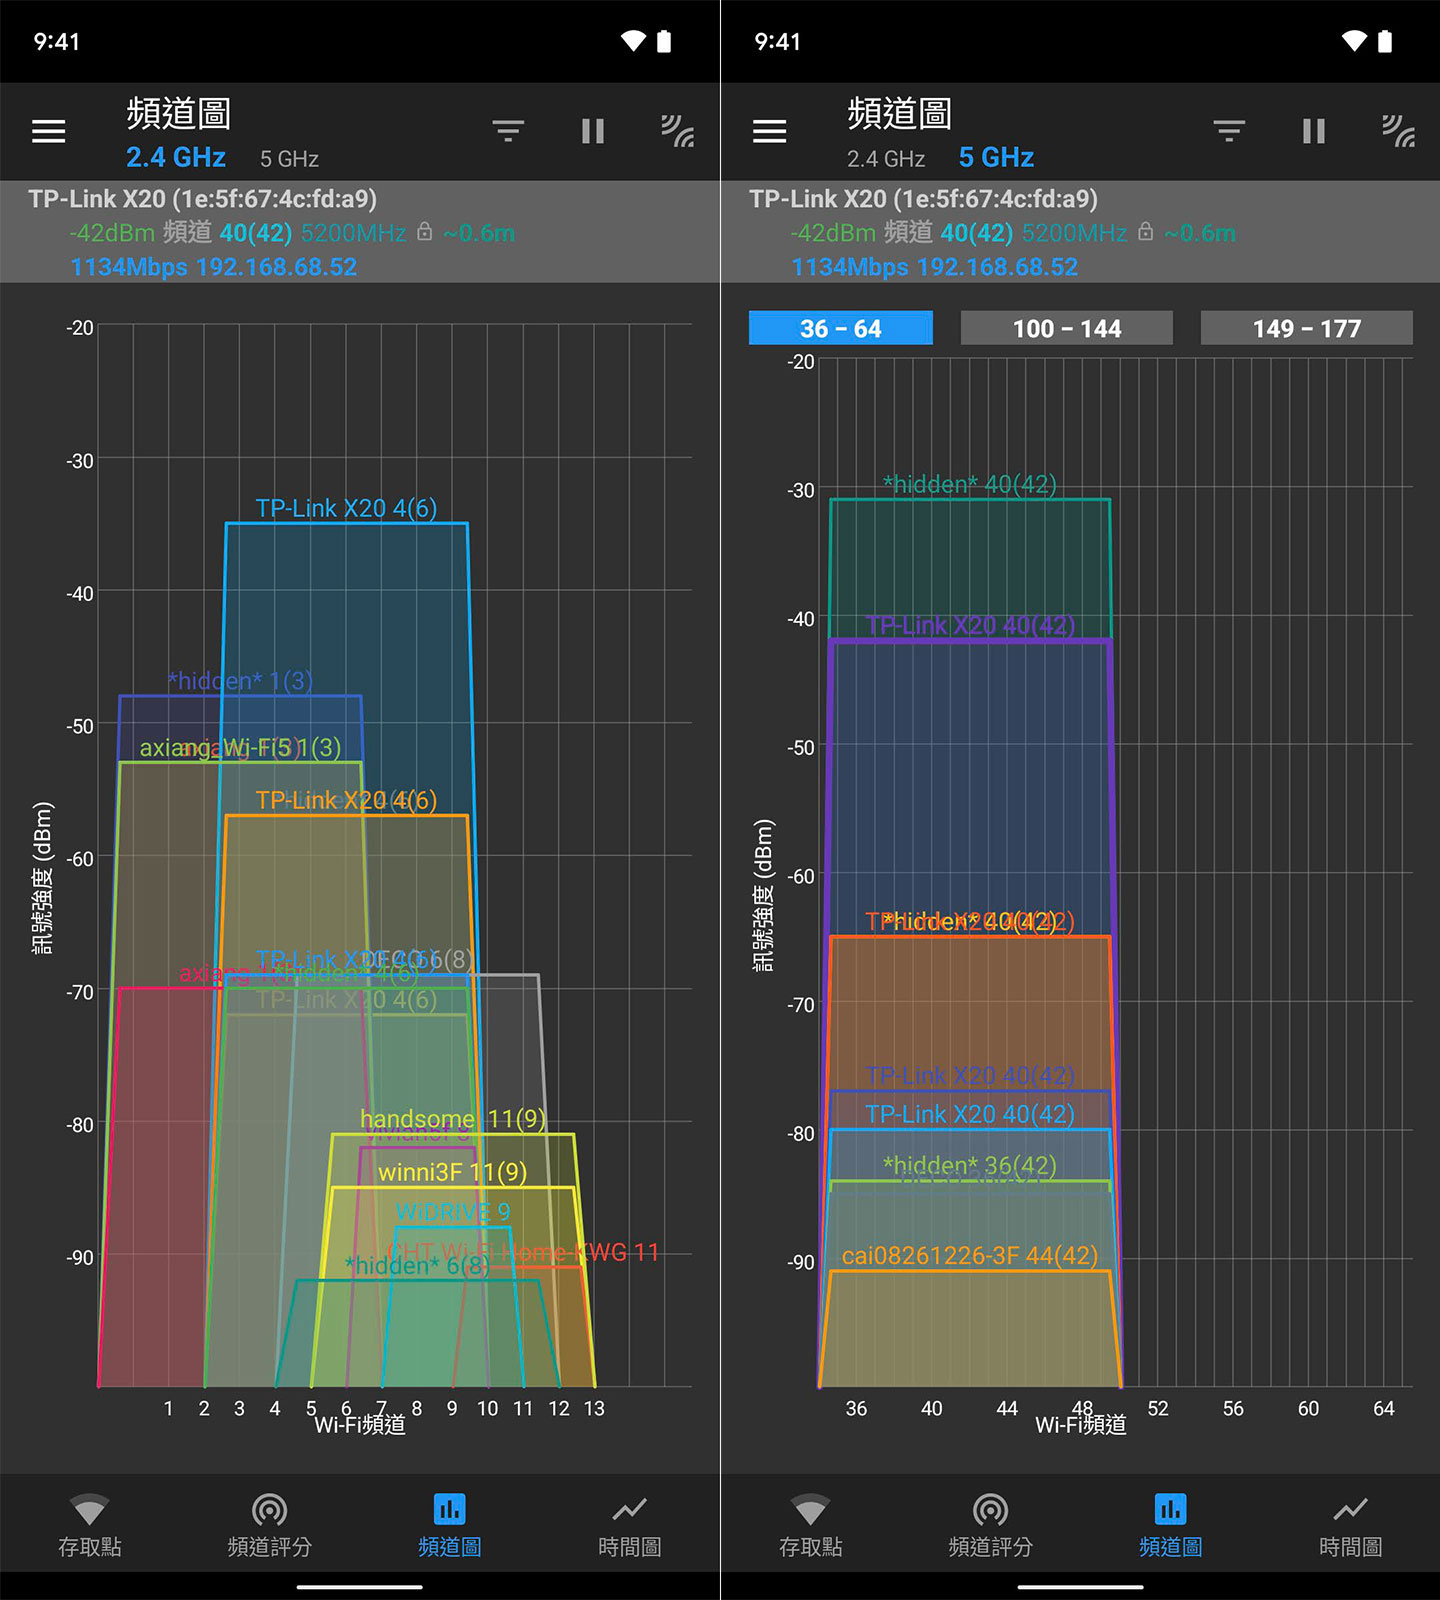
Task: Select TP-Link X20 4(6) blue label
Action: point(346,508)
